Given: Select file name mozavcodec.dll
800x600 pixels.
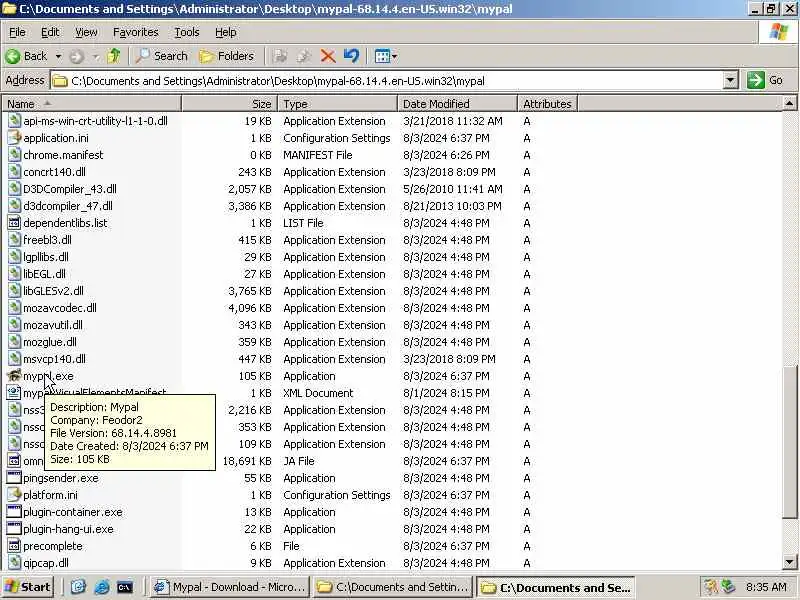Looking at the screenshot, I should 60,308.
